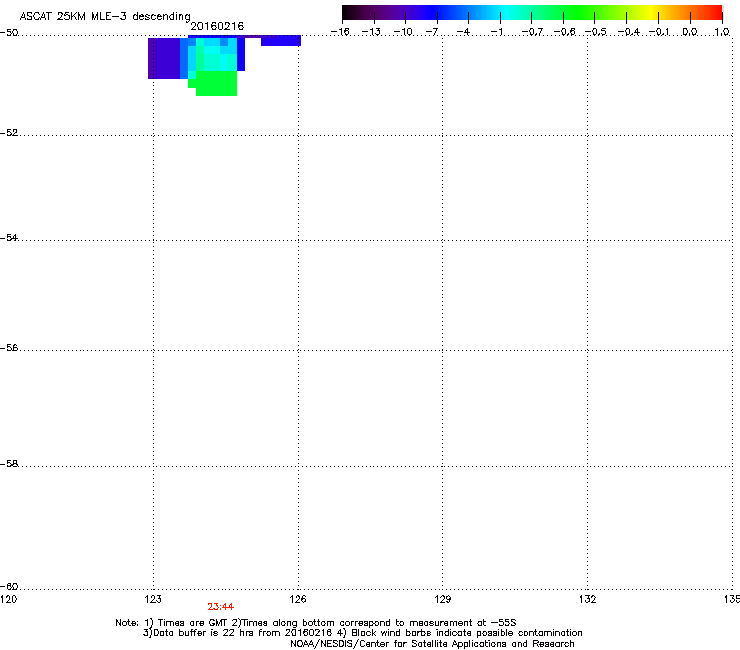Click the -13 colorbar tick label

(x=371, y=32)
